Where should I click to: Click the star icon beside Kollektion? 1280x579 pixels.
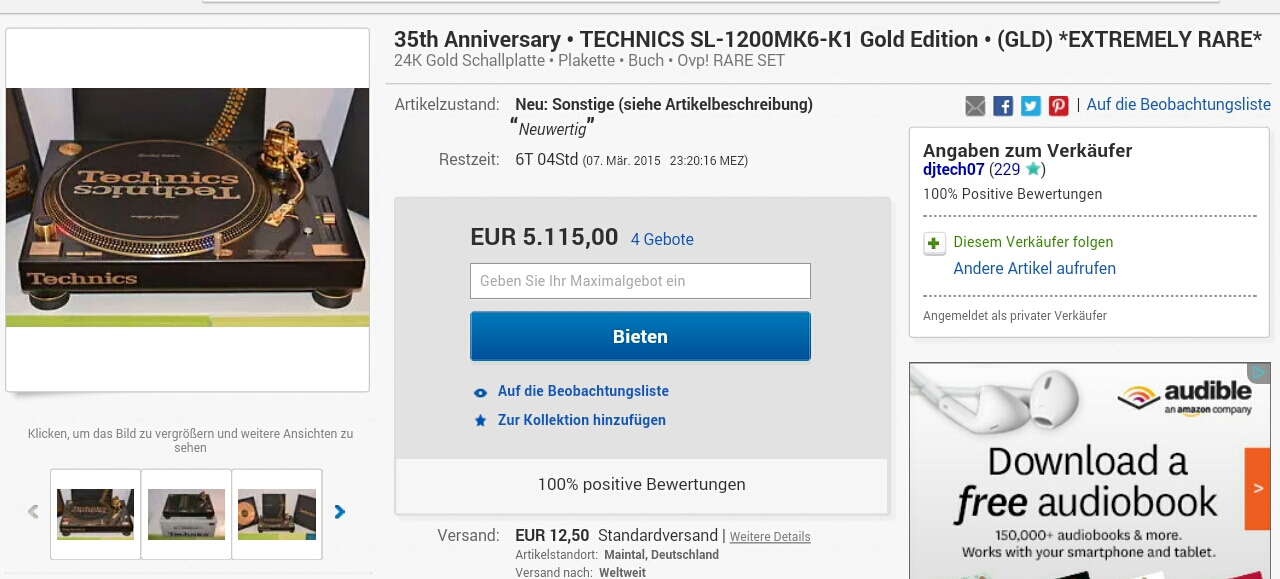coord(481,421)
